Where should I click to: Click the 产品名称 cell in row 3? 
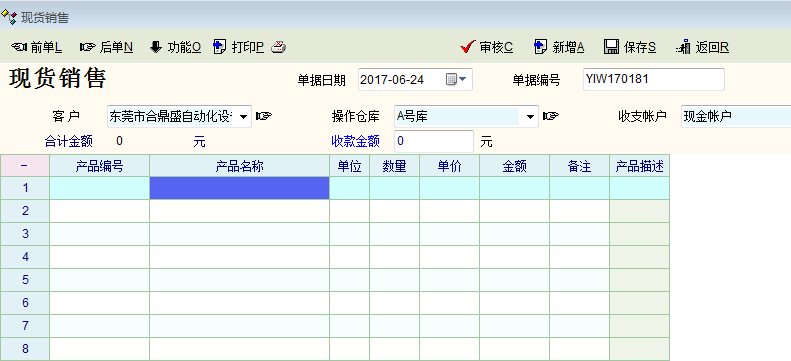tap(240, 234)
